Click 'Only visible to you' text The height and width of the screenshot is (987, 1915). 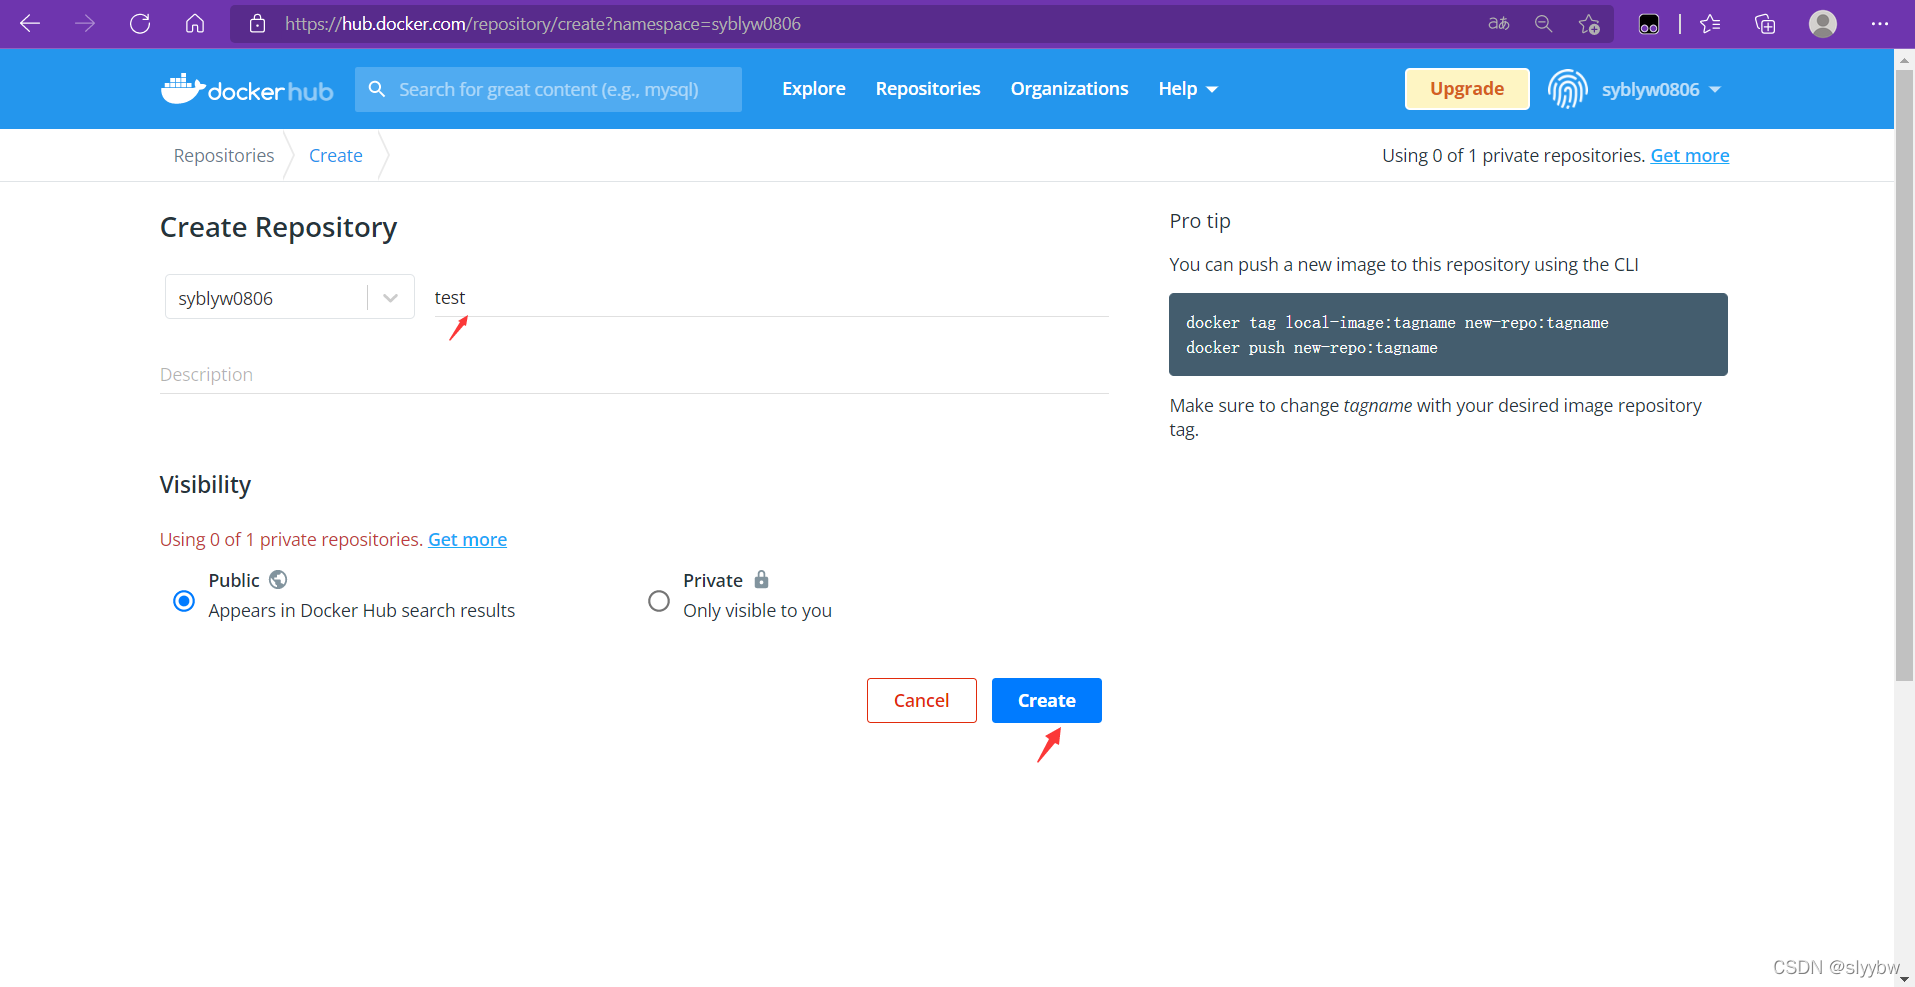coord(757,610)
